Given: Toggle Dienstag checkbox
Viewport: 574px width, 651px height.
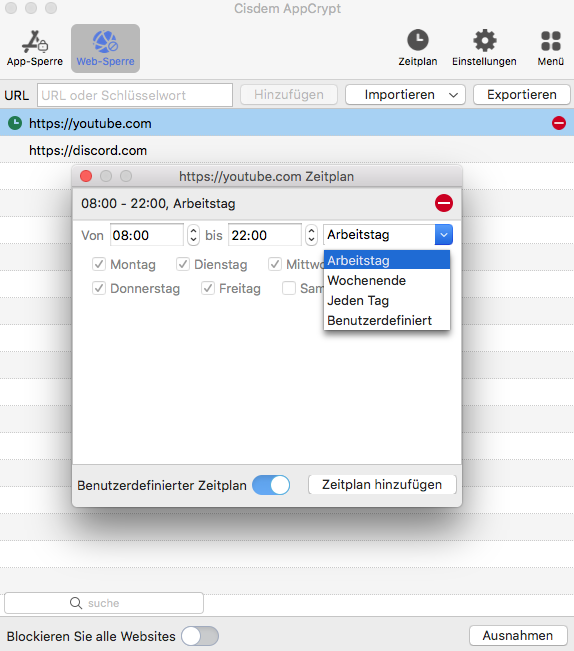Looking at the screenshot, I should 183,264.
